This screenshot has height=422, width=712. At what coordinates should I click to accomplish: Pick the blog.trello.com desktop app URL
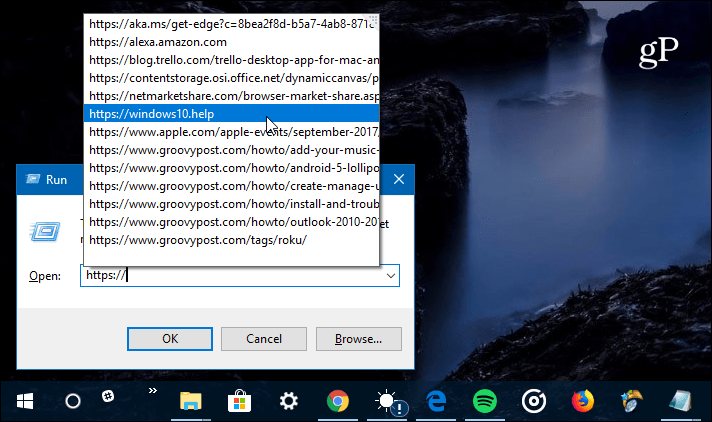[231, 60]
